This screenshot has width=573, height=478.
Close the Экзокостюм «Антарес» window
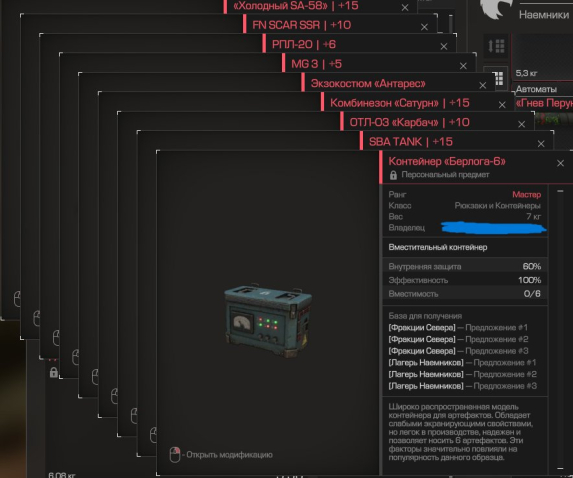pos(483,85)
